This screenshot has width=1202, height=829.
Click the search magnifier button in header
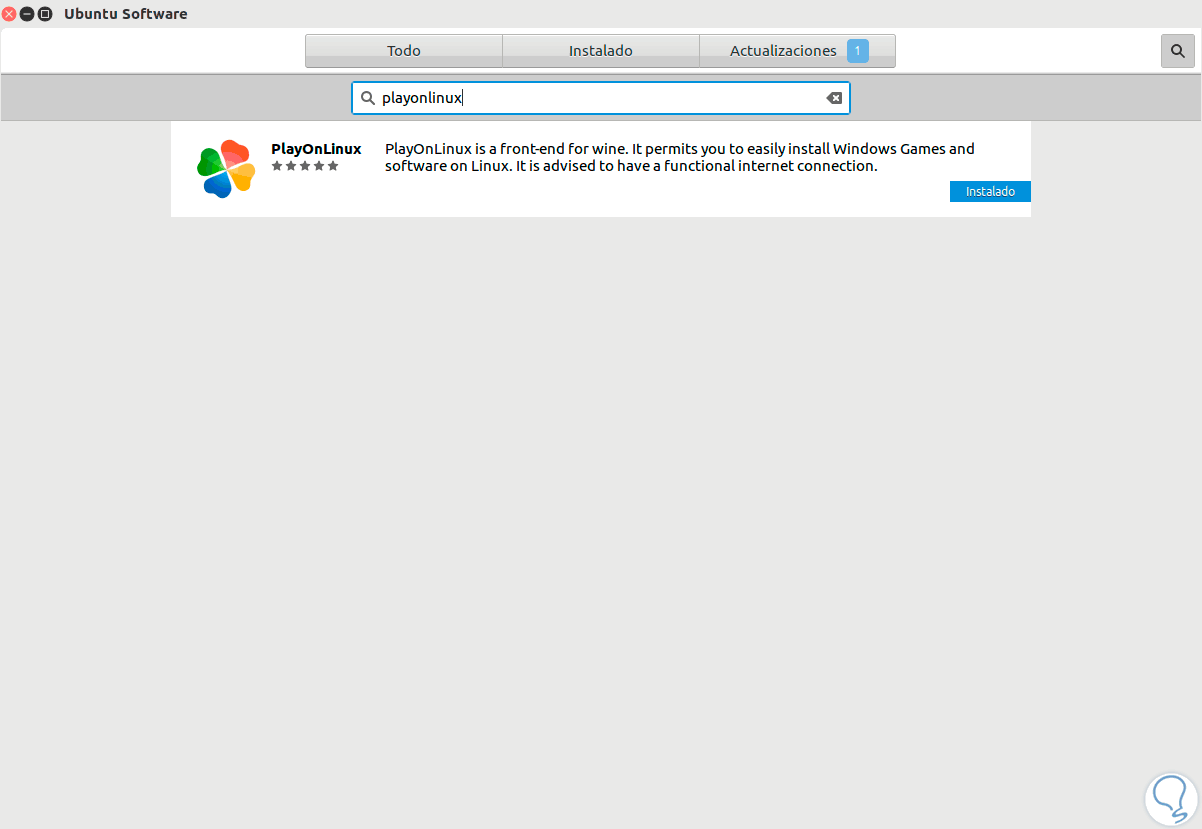(x=1177, y=51)
